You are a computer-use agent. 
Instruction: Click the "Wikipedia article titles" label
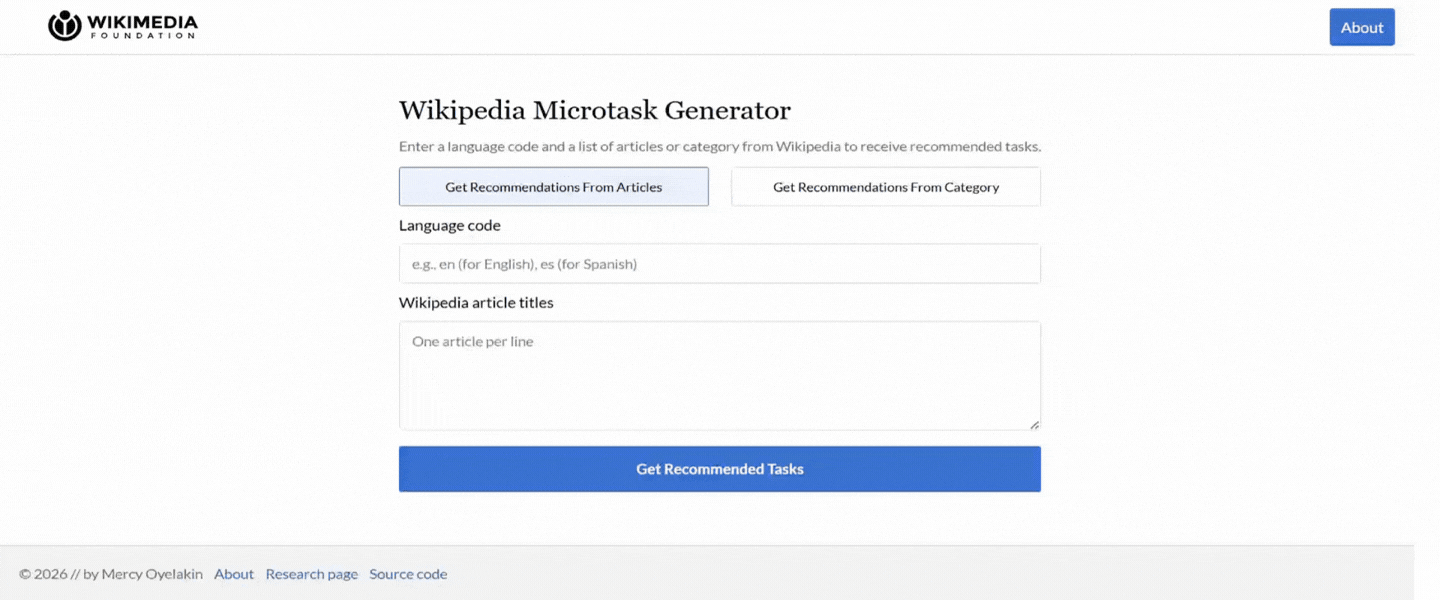tap(476, 303)
